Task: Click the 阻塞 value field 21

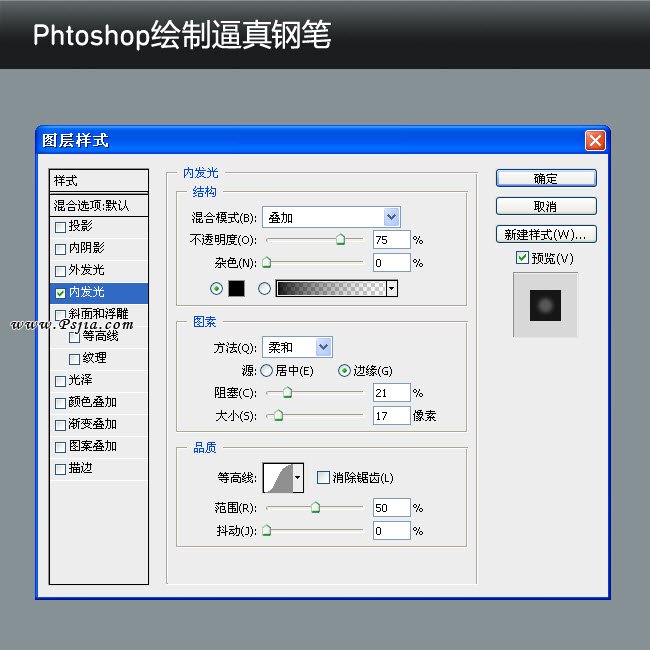Action: (x=391, y=393)
